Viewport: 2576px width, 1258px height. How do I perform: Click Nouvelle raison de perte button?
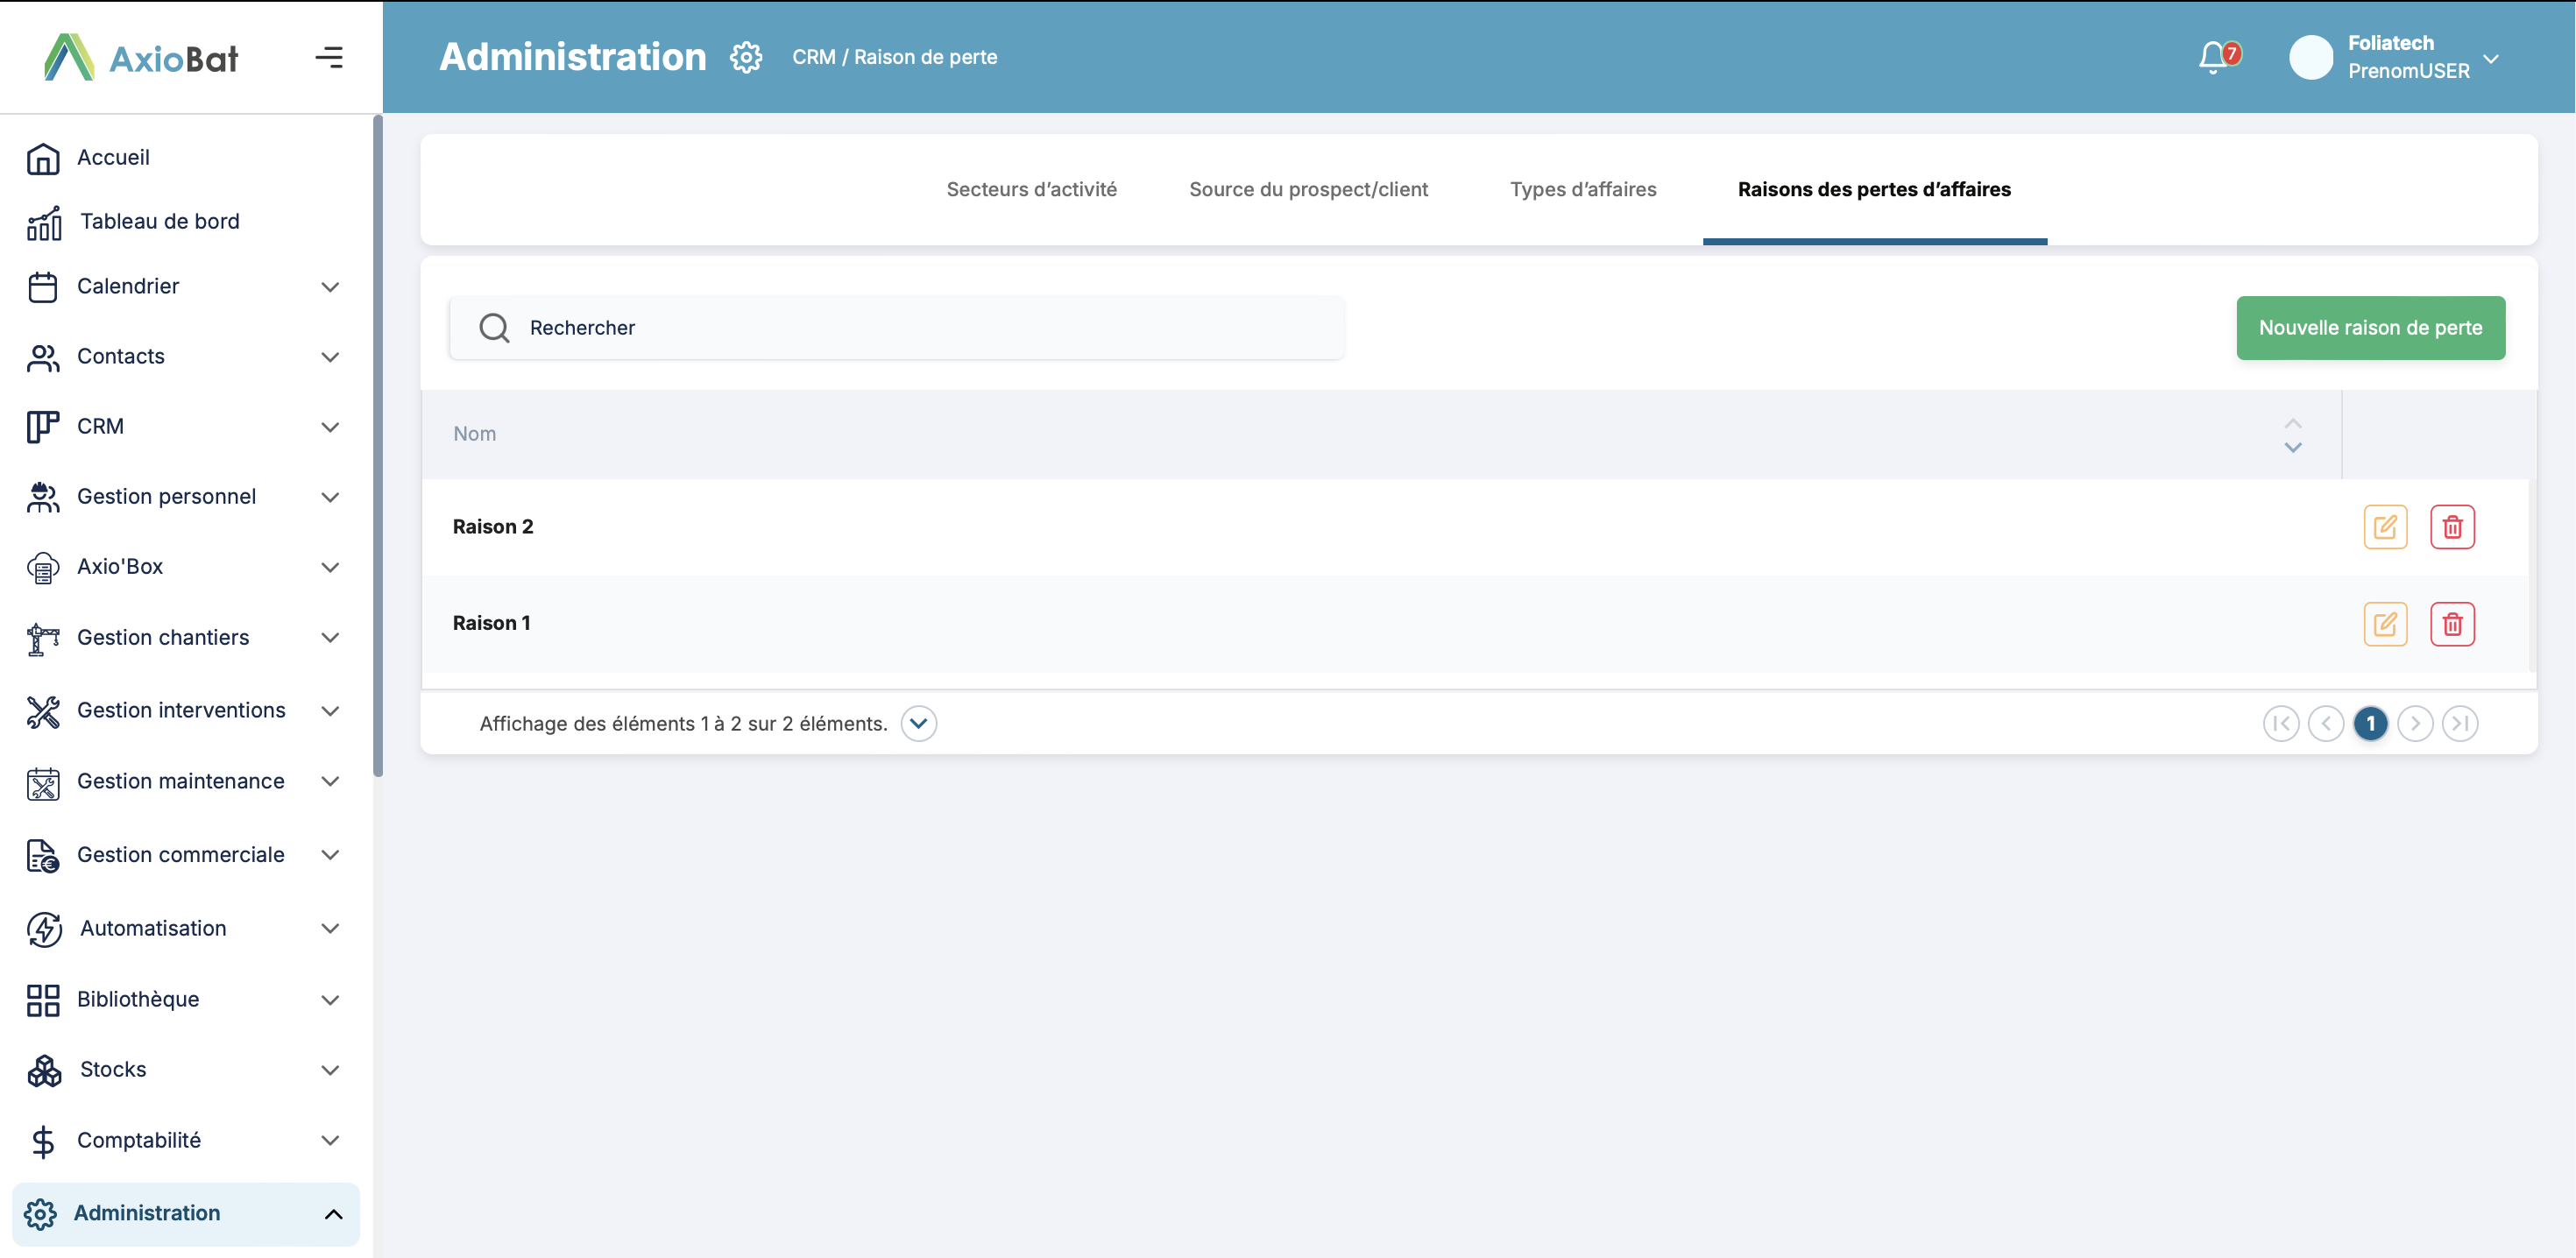(2369, 328)
